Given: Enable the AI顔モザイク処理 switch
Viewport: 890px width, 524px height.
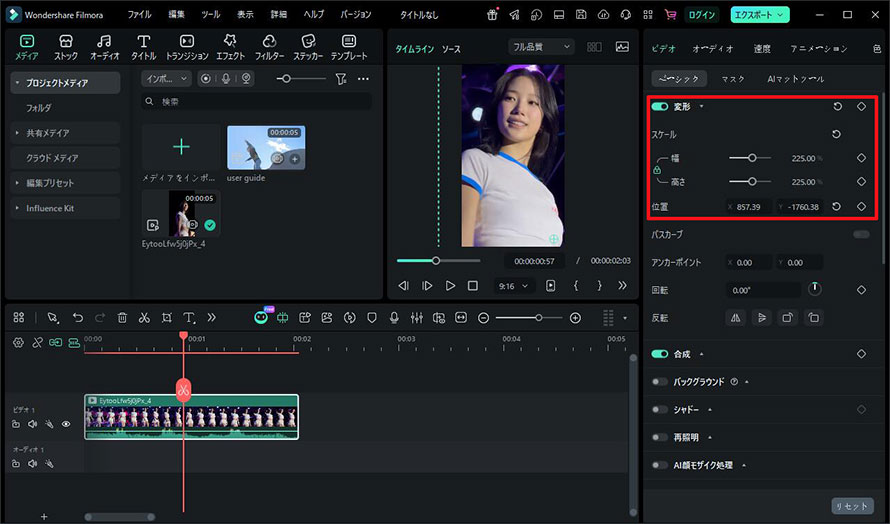Looking at the screenshot, I should click(x=660, y=465).
